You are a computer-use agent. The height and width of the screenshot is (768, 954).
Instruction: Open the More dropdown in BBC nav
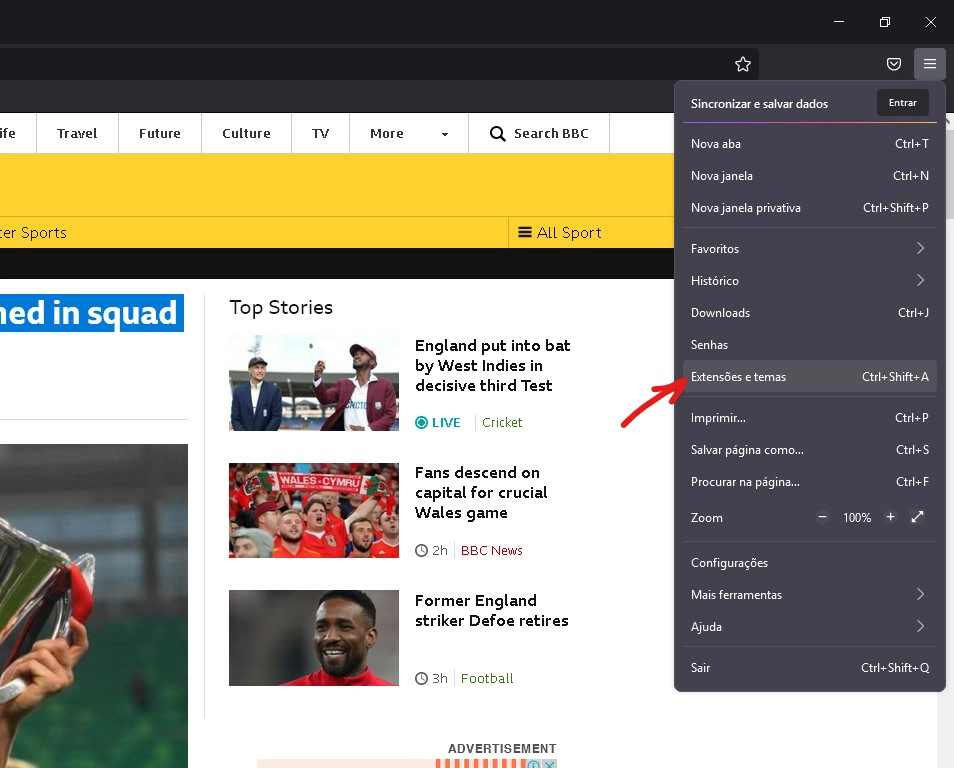[x=408, y=133]
